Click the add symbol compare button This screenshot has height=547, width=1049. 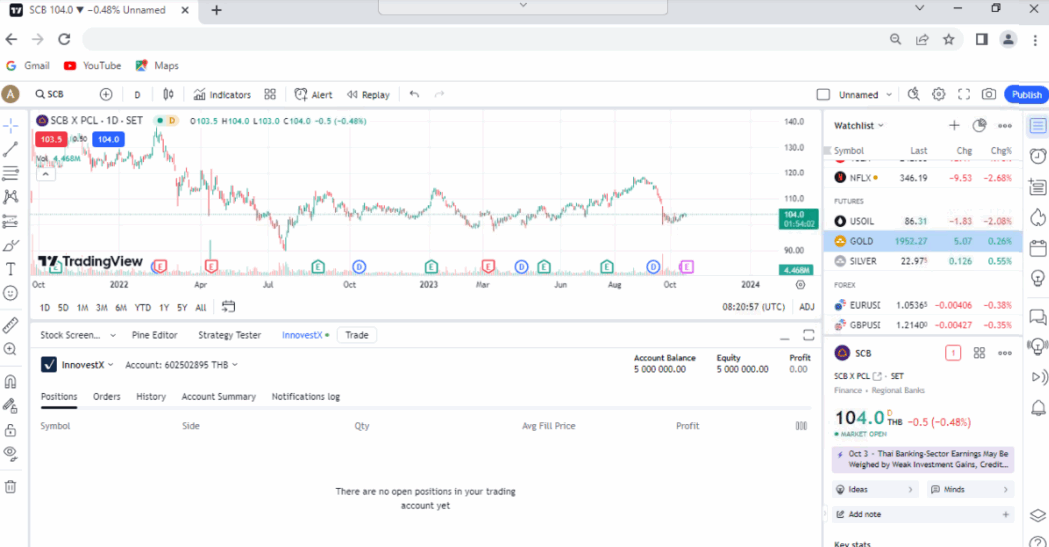tap(106, 94)
